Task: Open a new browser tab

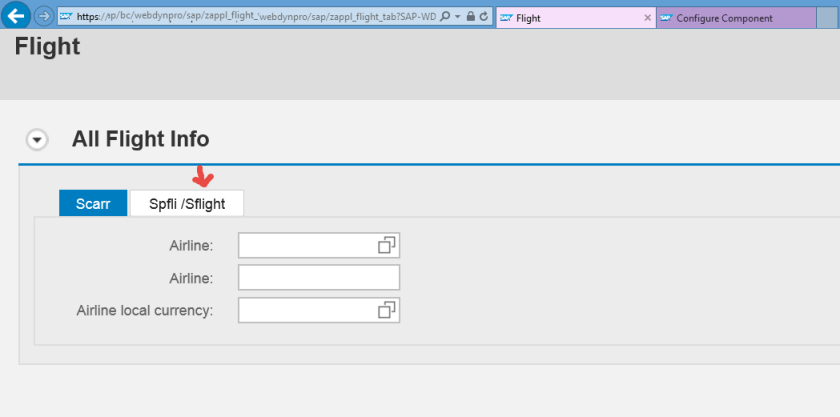Action: pos(828,18)
